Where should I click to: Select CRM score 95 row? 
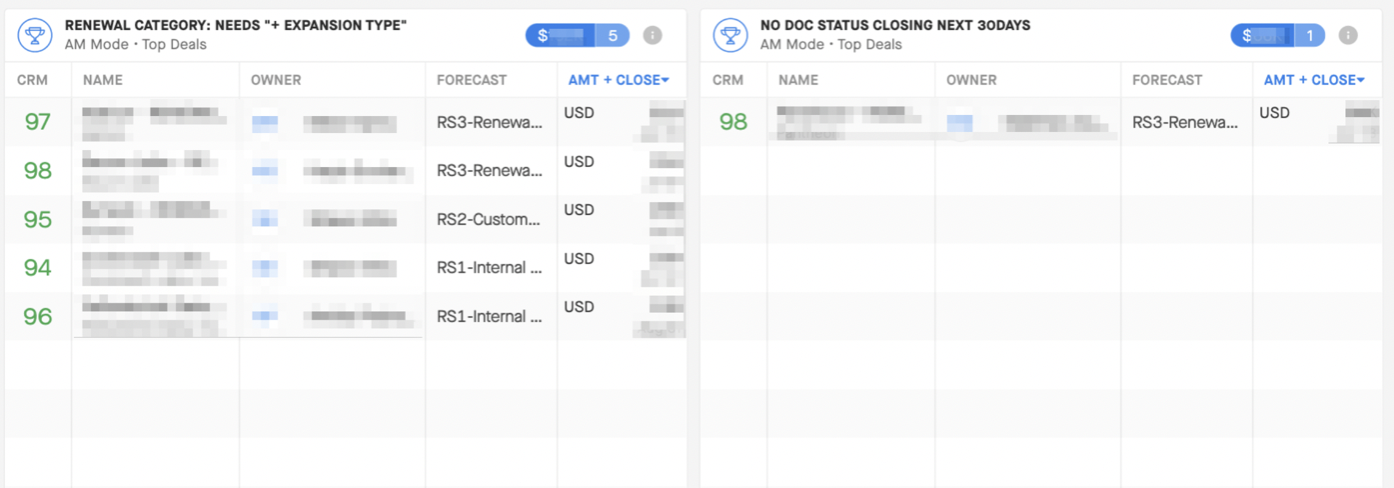38,219
